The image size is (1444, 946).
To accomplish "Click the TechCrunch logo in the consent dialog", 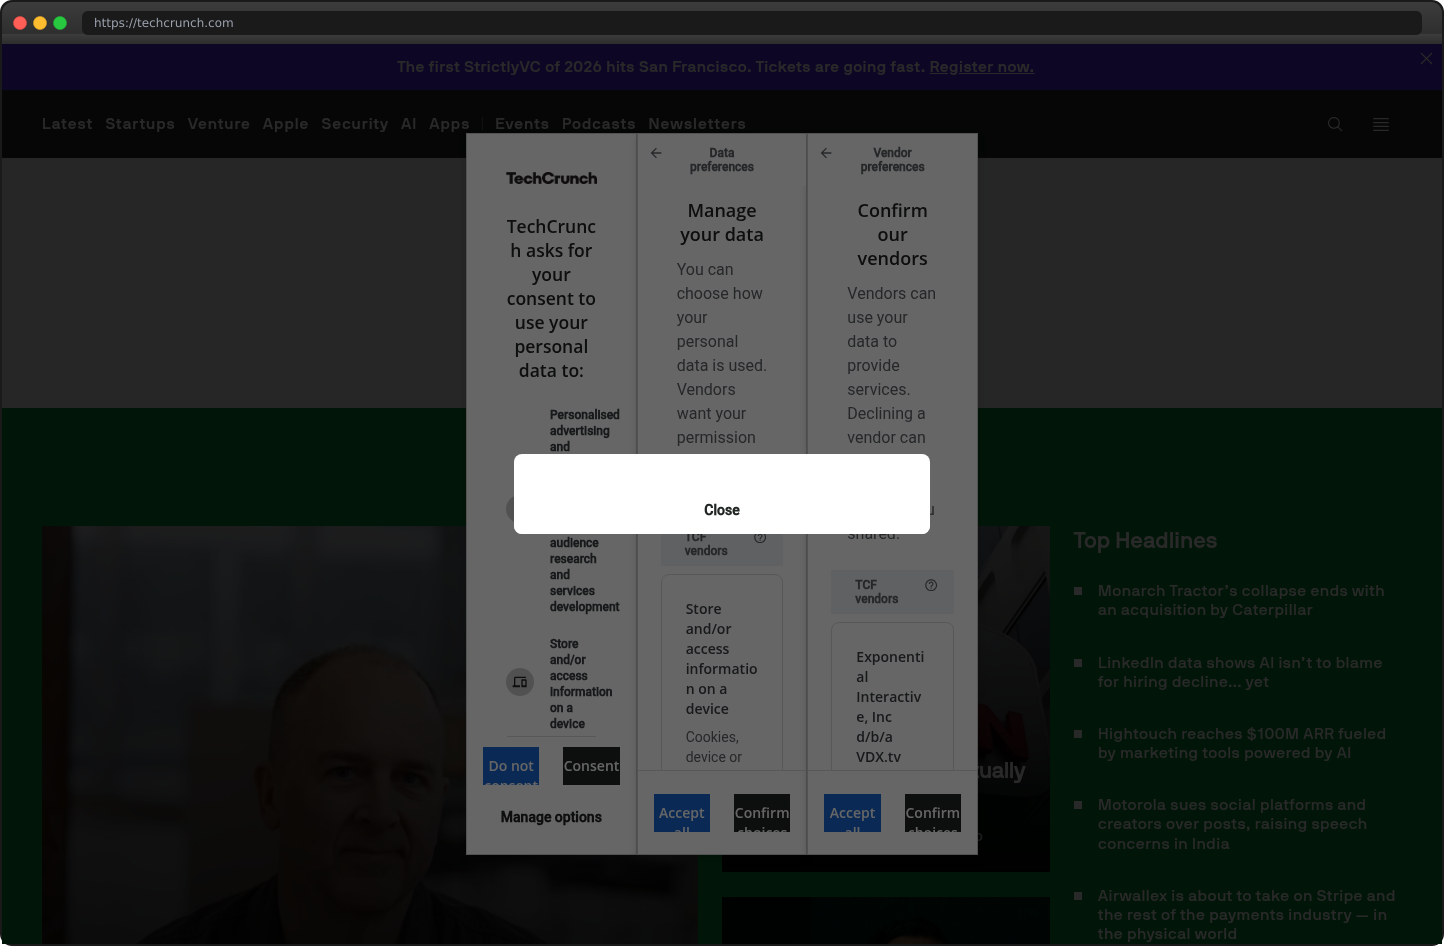I will pyautogui.click(x=551, y=178).
